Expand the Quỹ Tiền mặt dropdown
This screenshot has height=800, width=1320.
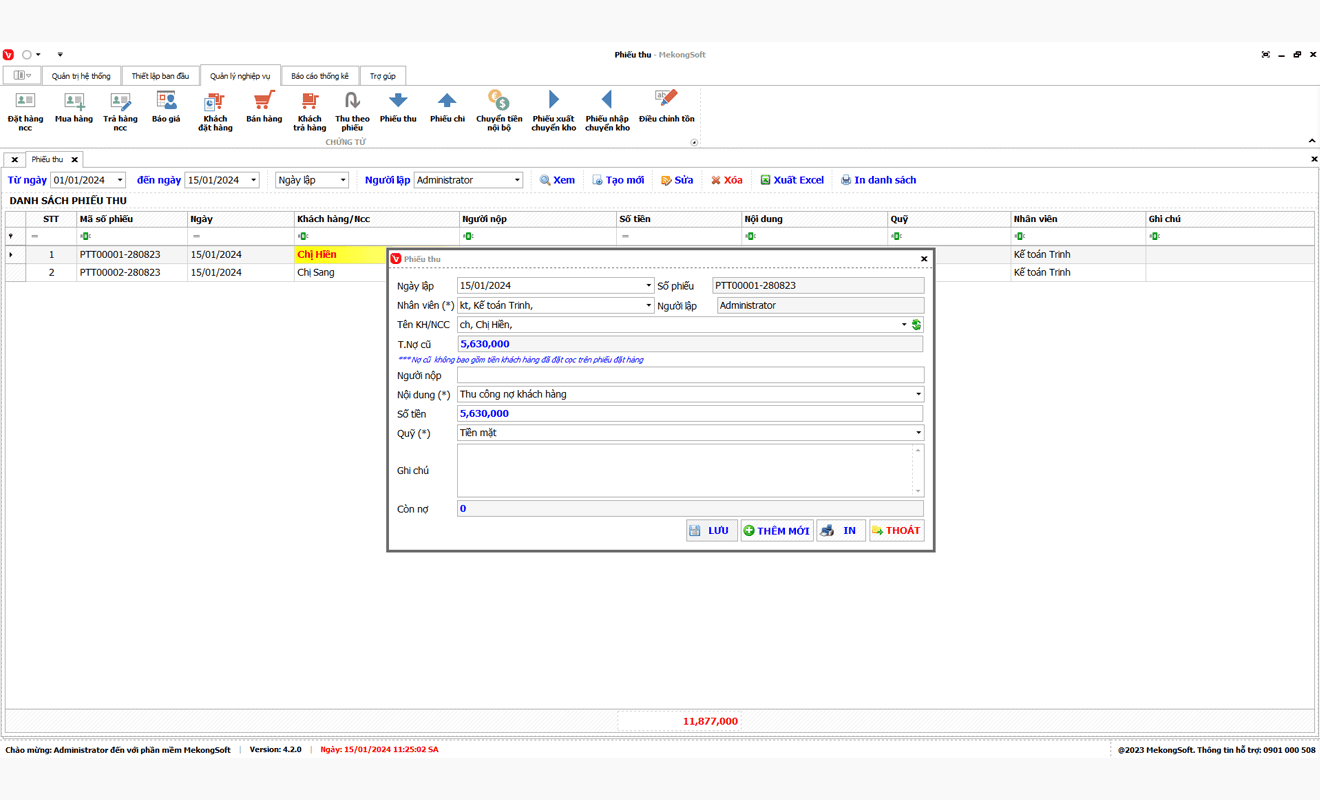(x=918, y=433)
